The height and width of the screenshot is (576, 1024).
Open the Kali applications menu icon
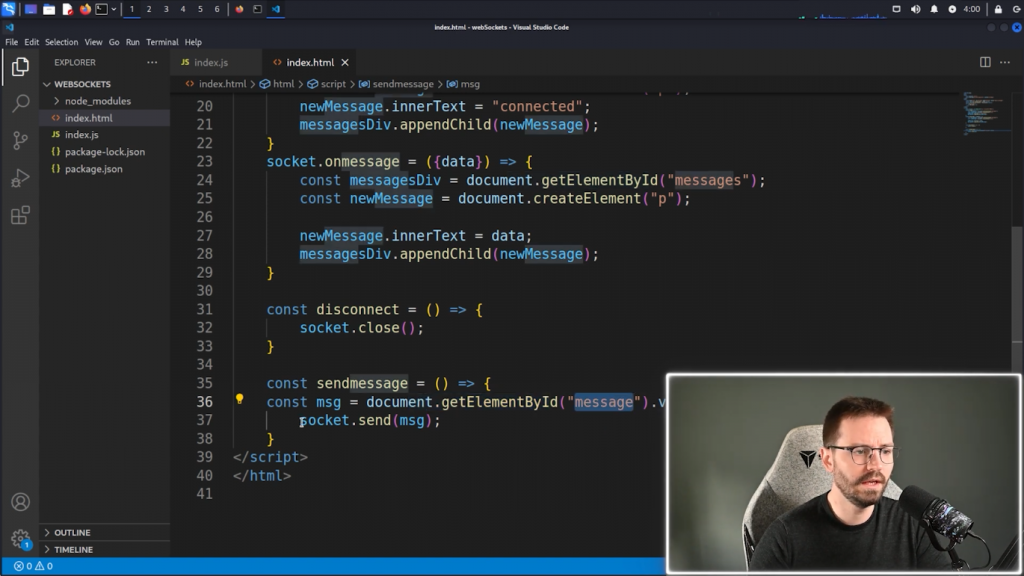tap(8, 8)
